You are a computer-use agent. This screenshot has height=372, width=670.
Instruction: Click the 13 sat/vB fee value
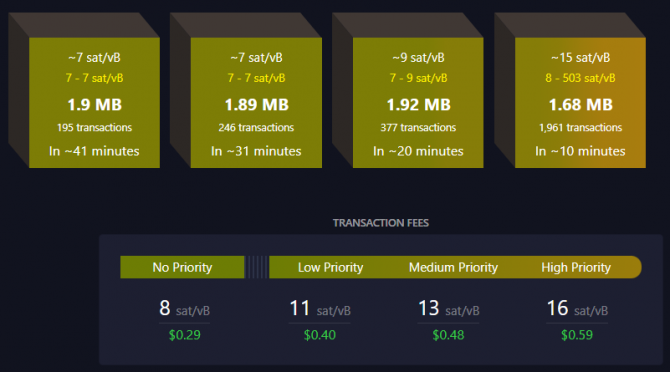coord(448,308)
